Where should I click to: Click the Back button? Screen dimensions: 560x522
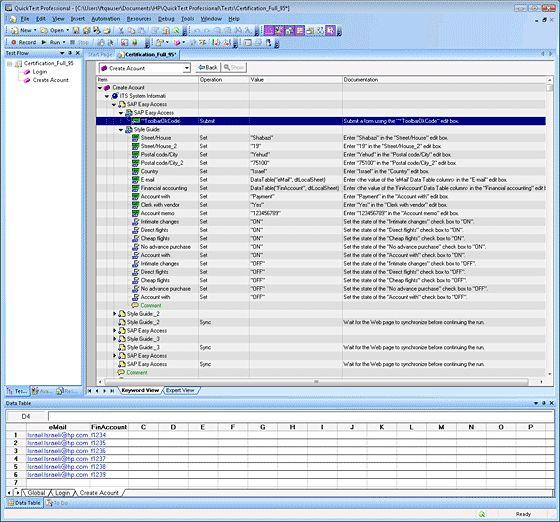click(208, 67)
